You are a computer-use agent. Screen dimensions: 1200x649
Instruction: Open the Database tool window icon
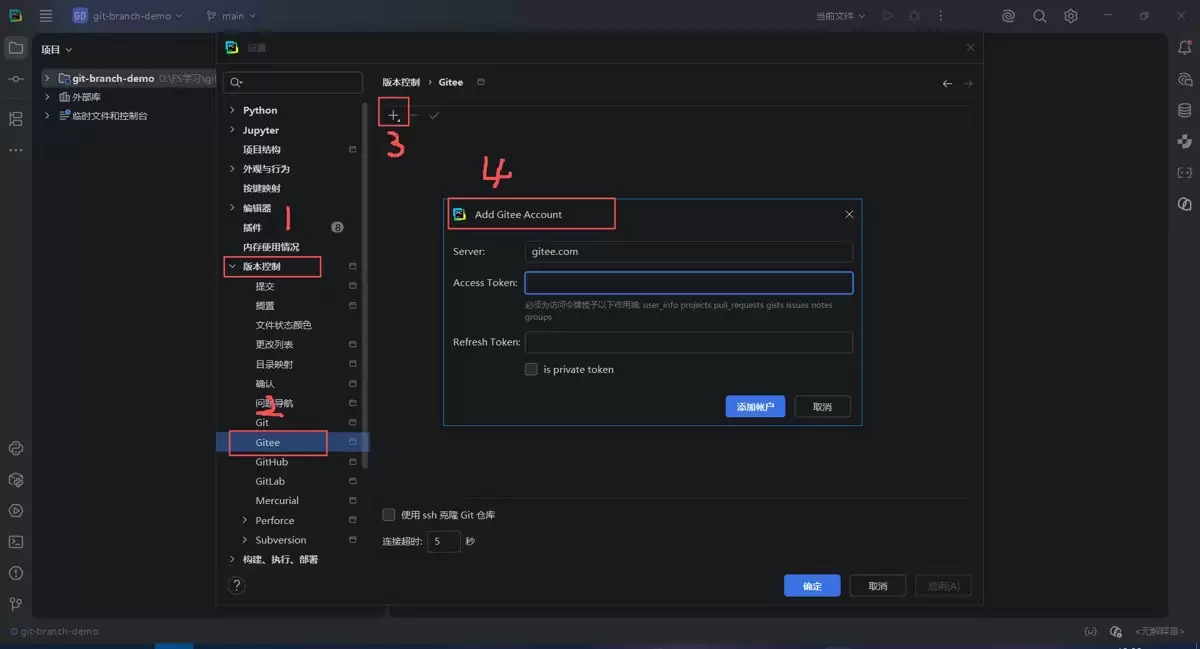click(1185, 110)
